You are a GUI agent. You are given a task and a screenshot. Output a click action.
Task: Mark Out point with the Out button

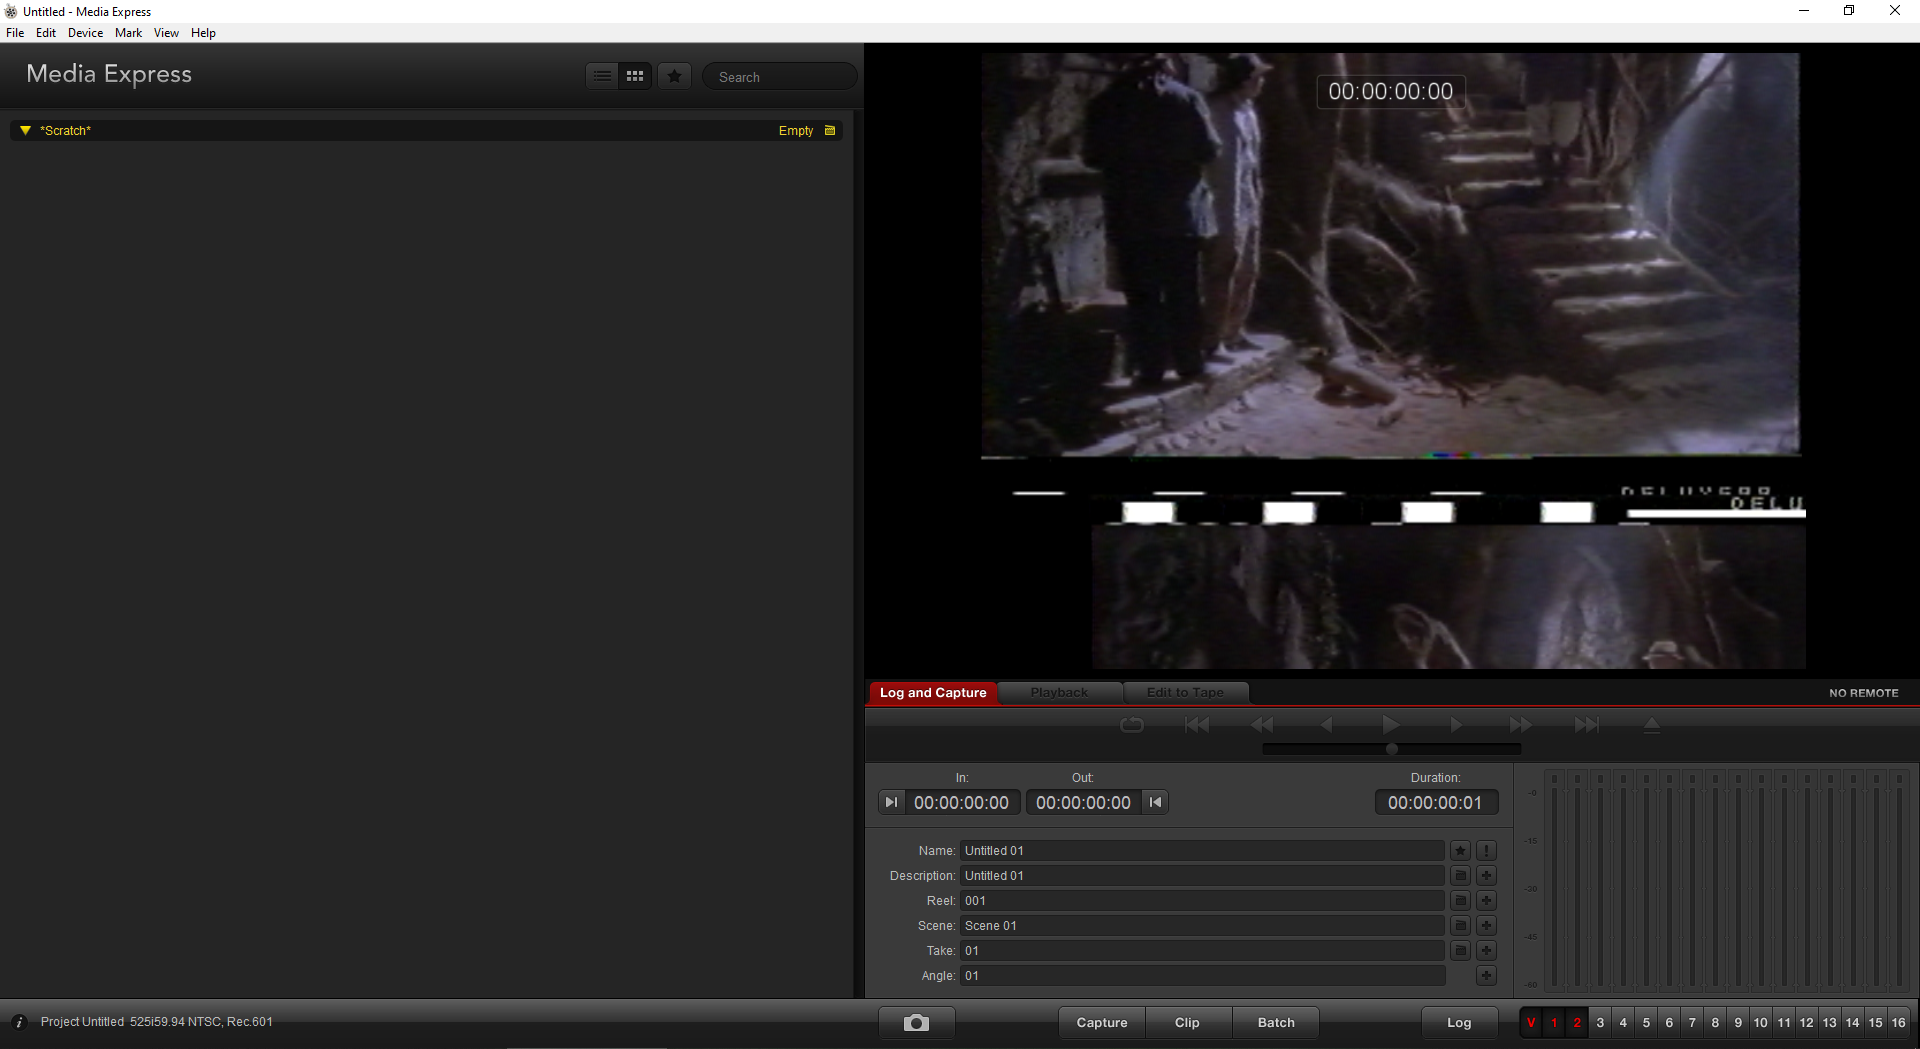1156,802
